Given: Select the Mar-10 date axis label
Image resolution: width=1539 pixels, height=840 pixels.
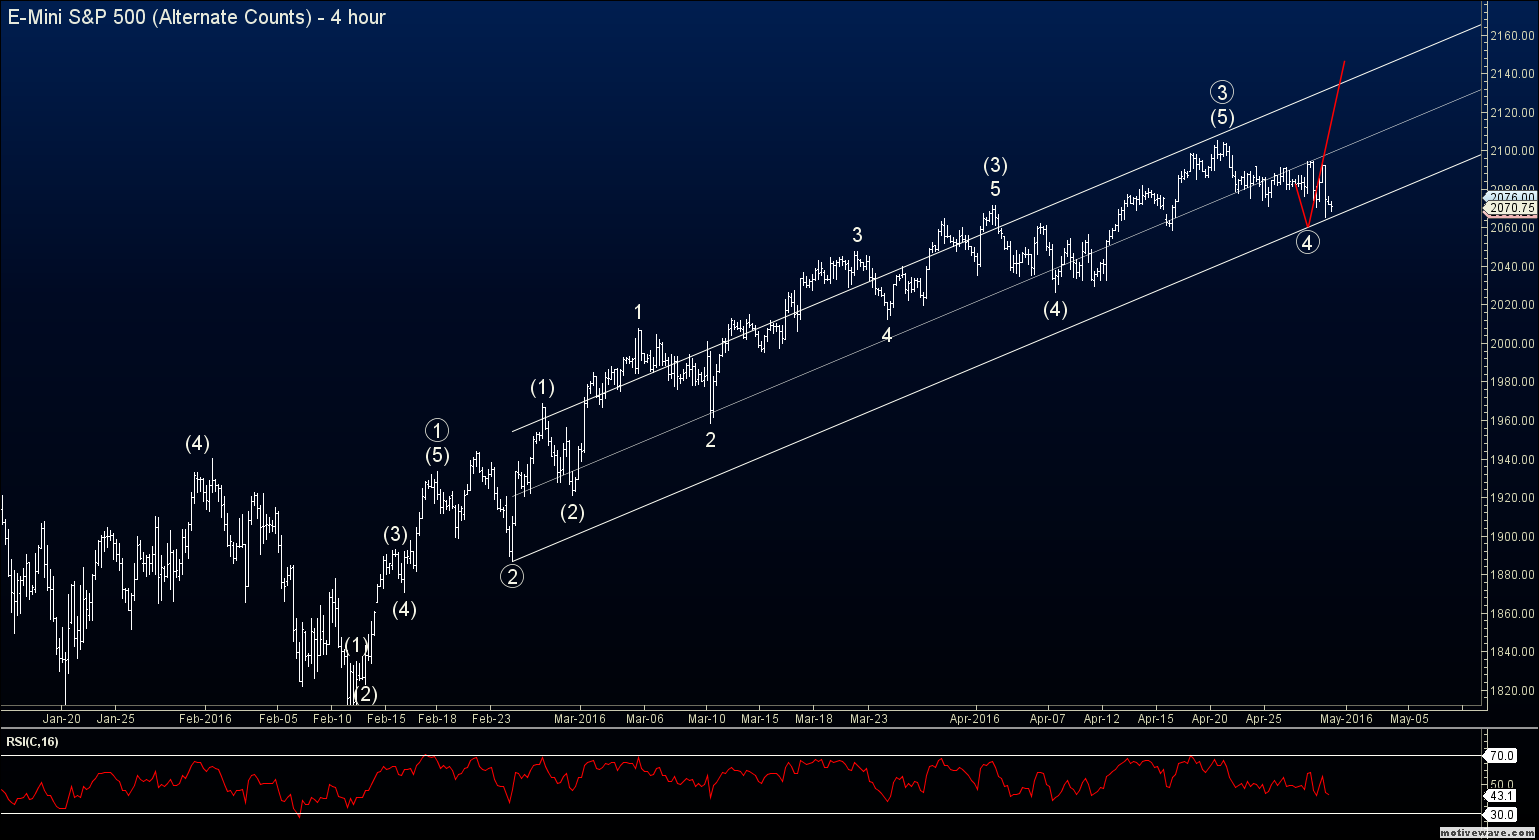Looking at the screenshot, I should [x=707, y=718].
